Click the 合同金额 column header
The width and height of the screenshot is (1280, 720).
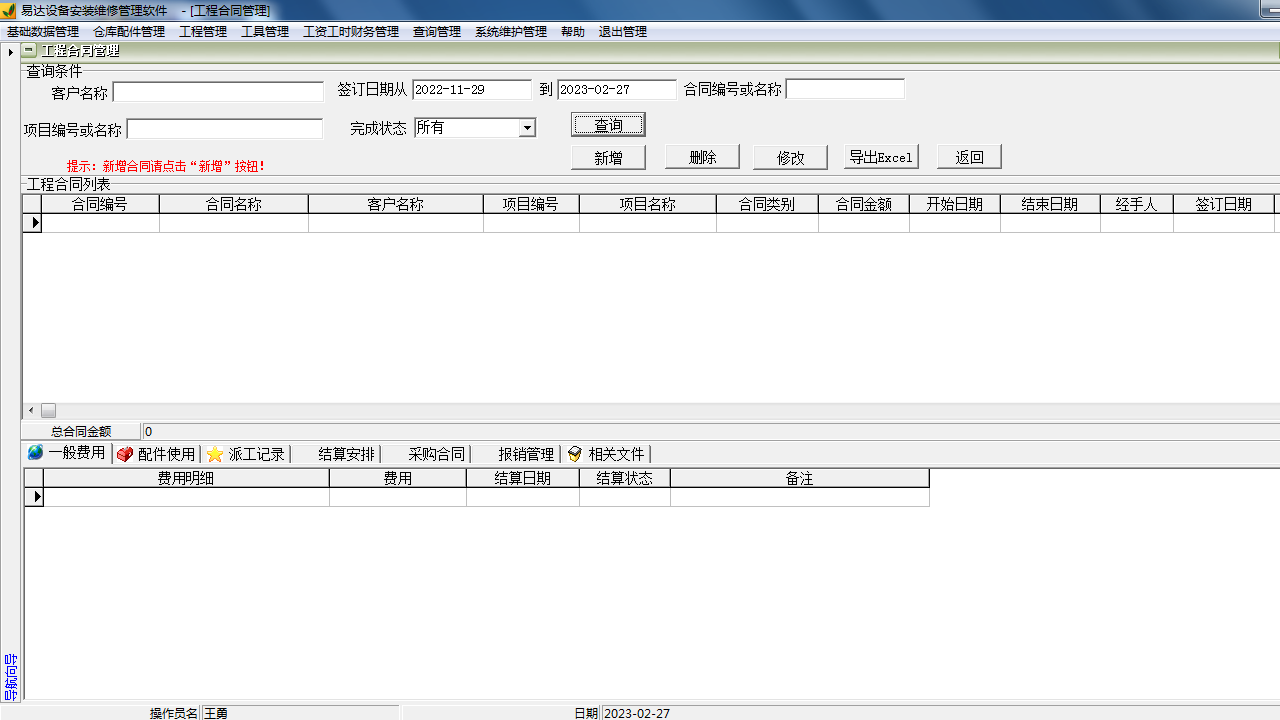click(863, 204)
